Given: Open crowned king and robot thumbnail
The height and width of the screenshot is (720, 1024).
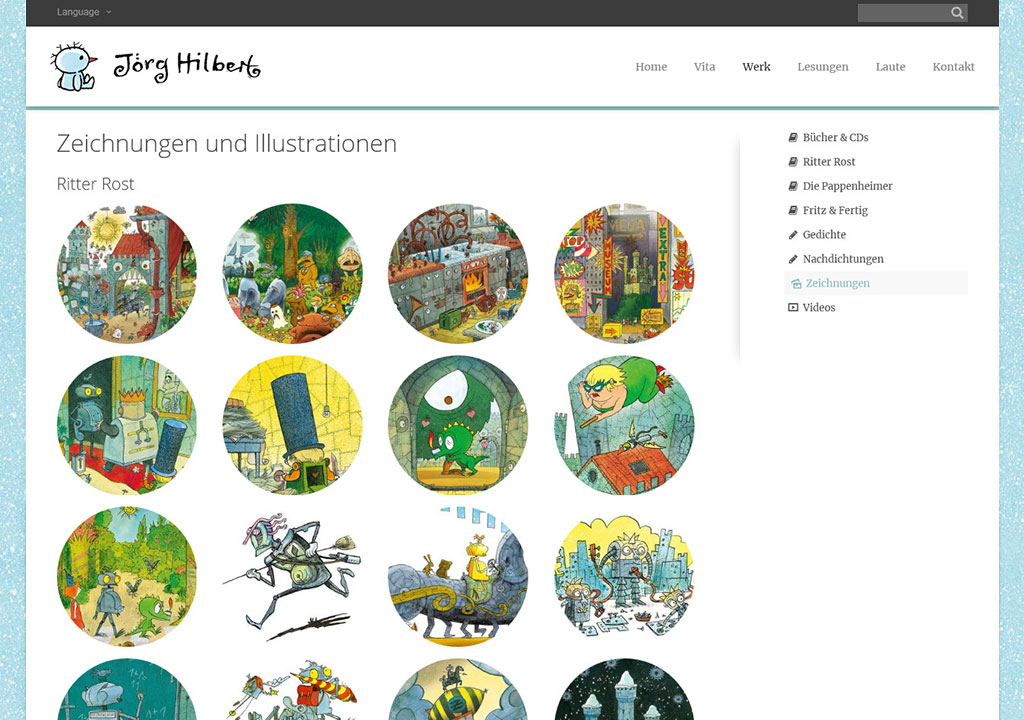Looking at the screenshot, I should point(127,425).
